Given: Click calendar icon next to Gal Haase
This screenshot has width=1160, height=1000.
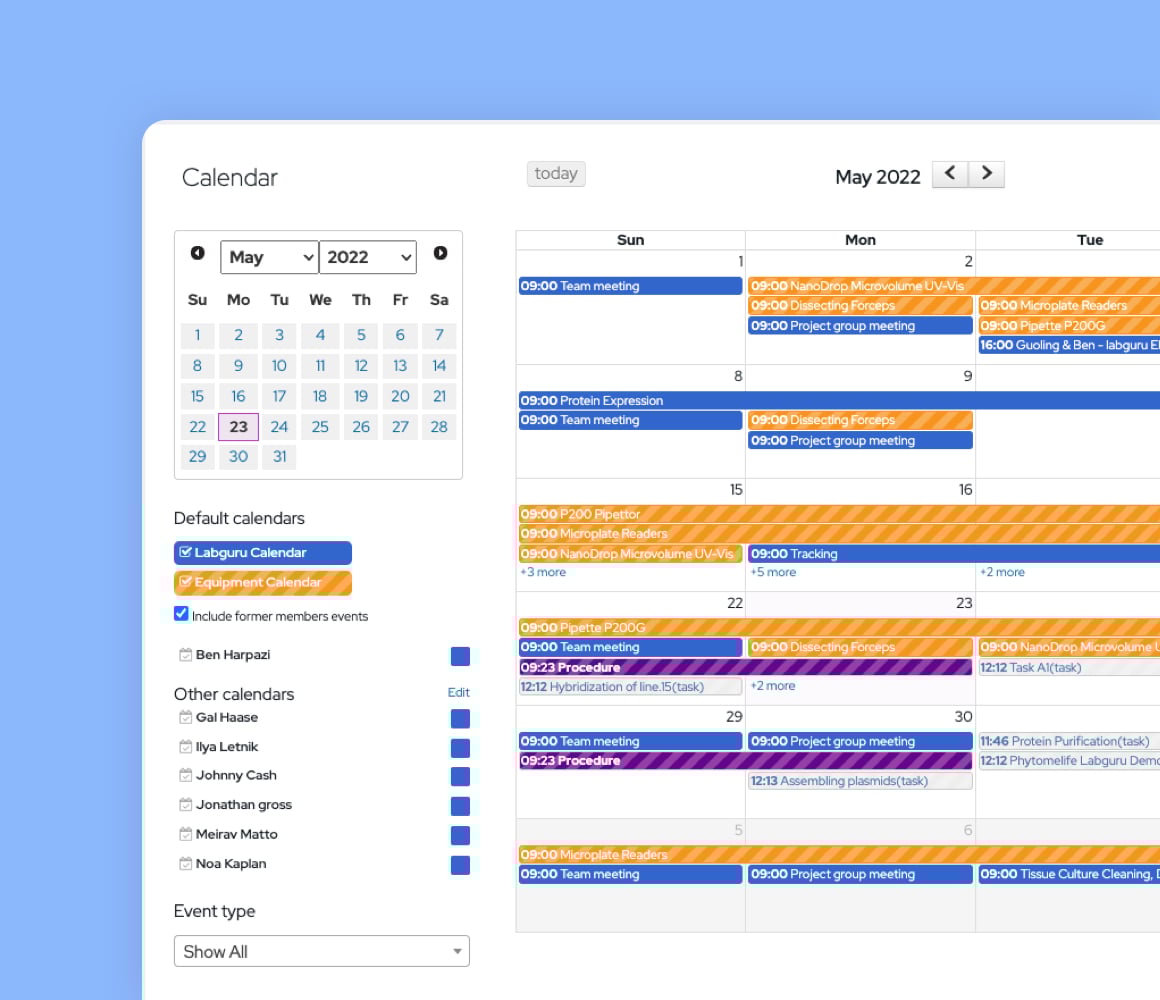Looking at the screenshot, I should 185,718.
